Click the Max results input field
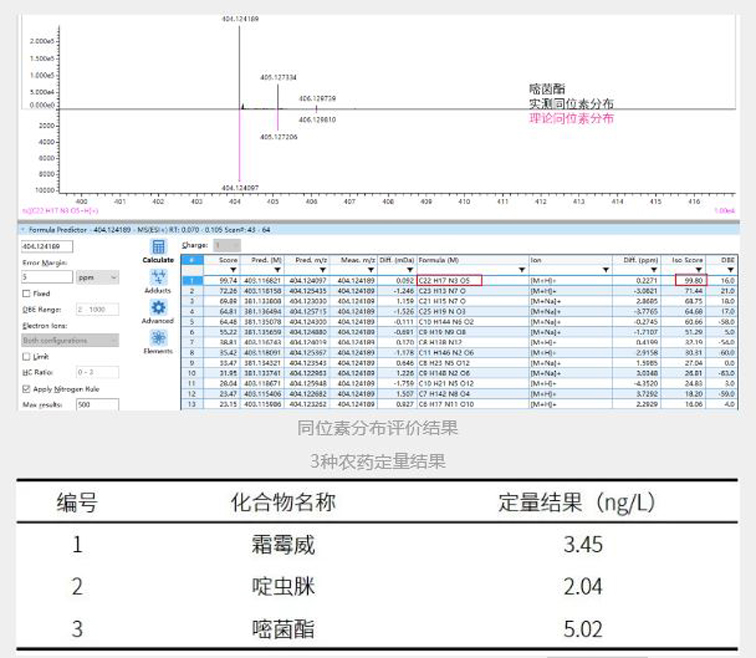This screenshot has width=756, height=658. coord(97,404)
